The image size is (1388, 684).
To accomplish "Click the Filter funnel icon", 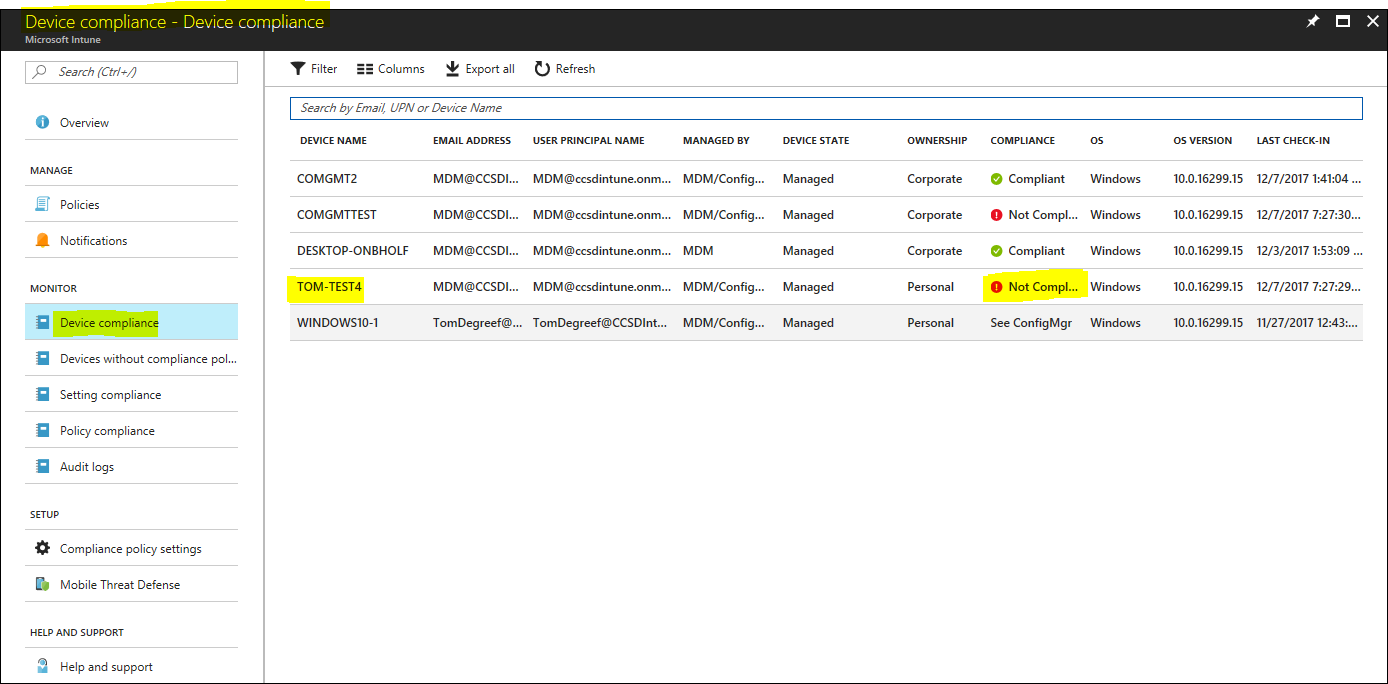I will coord(297,69).
